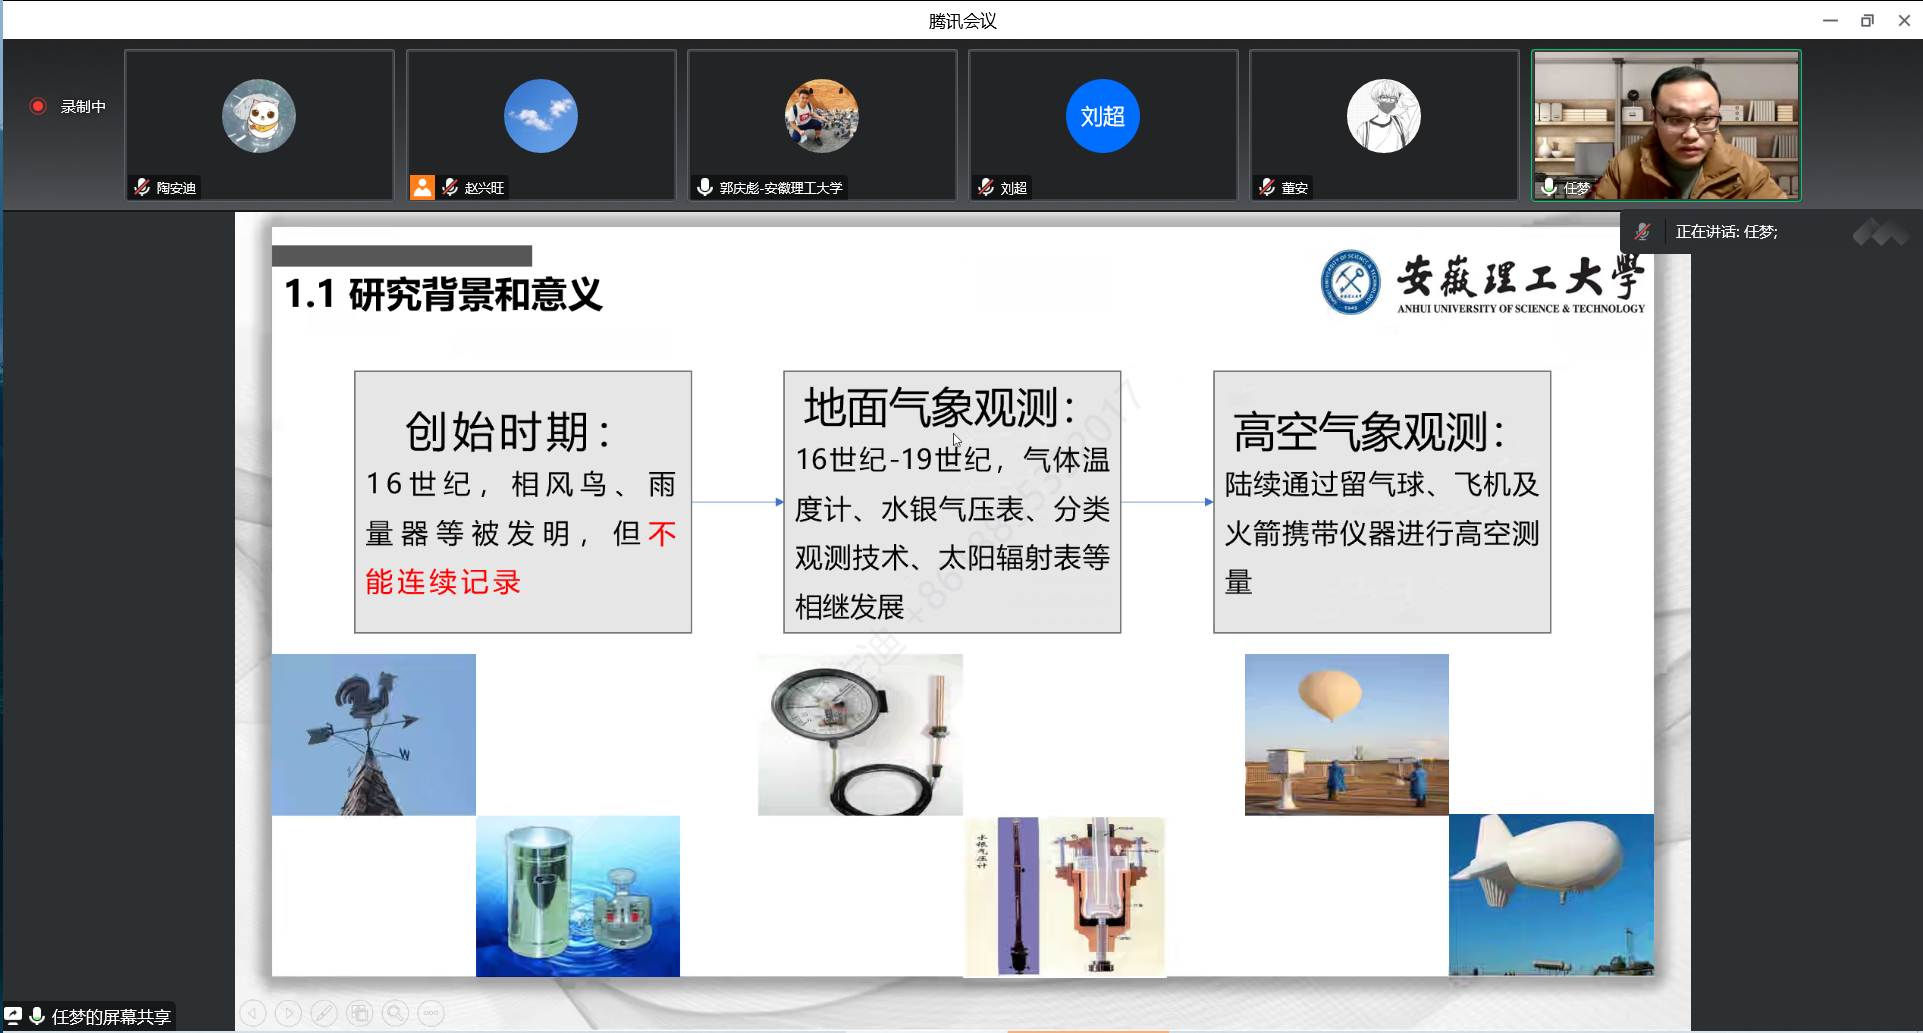This screenshot has height=1033, width=1923.
Task: Click 任梦's live video tile
Action: pyautogui.click(x=1666, y=125)
